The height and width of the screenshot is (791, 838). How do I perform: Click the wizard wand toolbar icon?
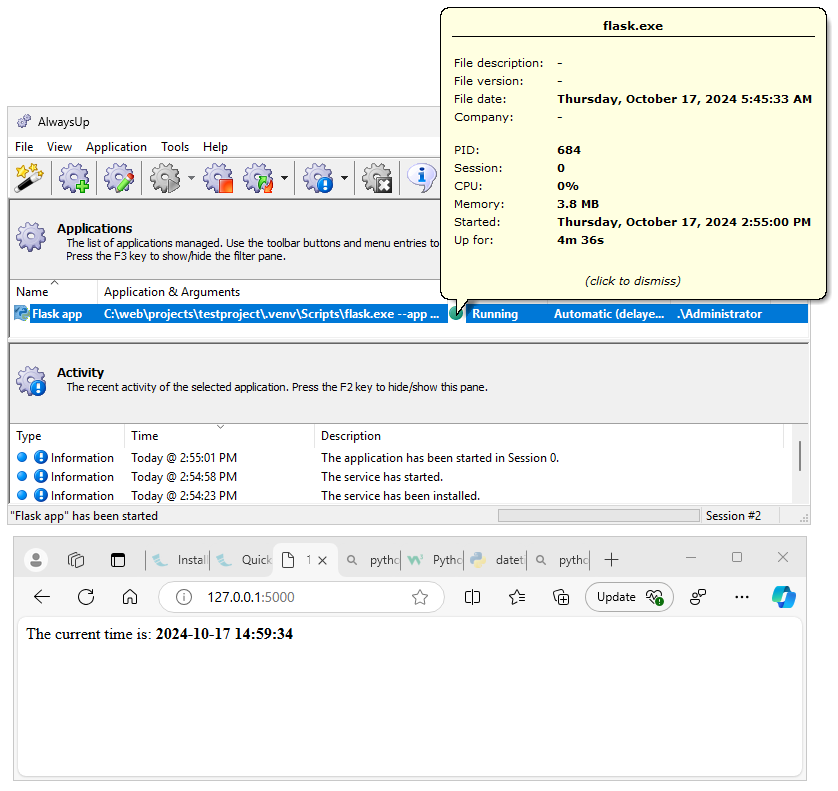click(x=28, y=179)
